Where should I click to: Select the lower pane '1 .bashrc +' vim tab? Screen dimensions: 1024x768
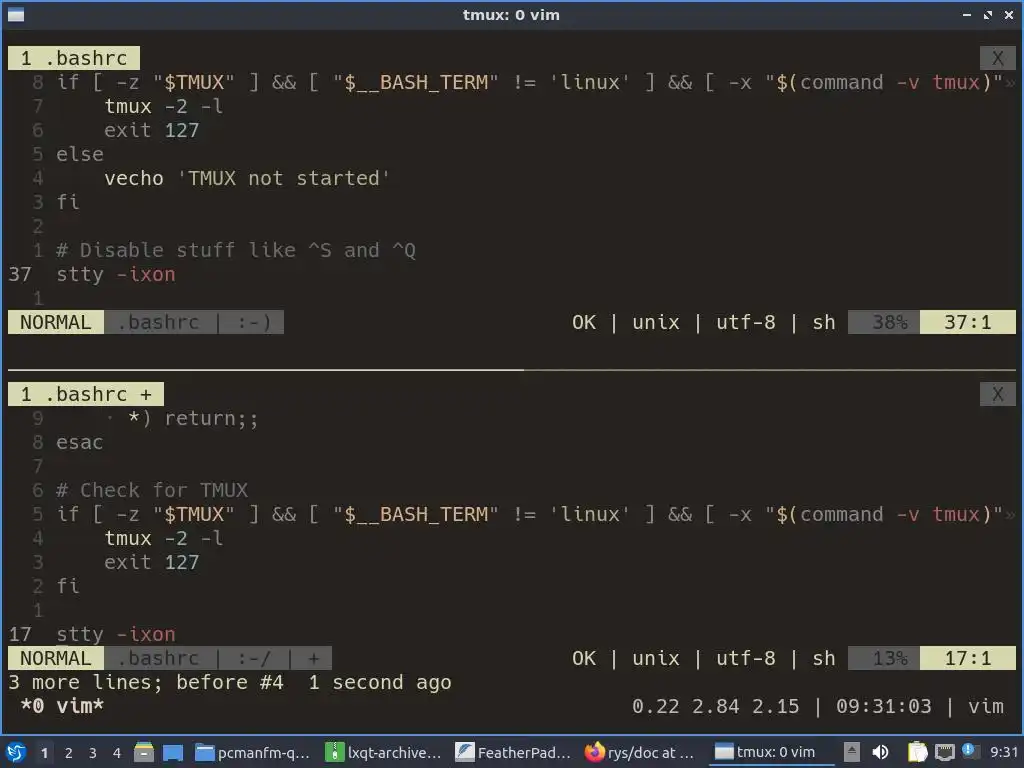86,394
